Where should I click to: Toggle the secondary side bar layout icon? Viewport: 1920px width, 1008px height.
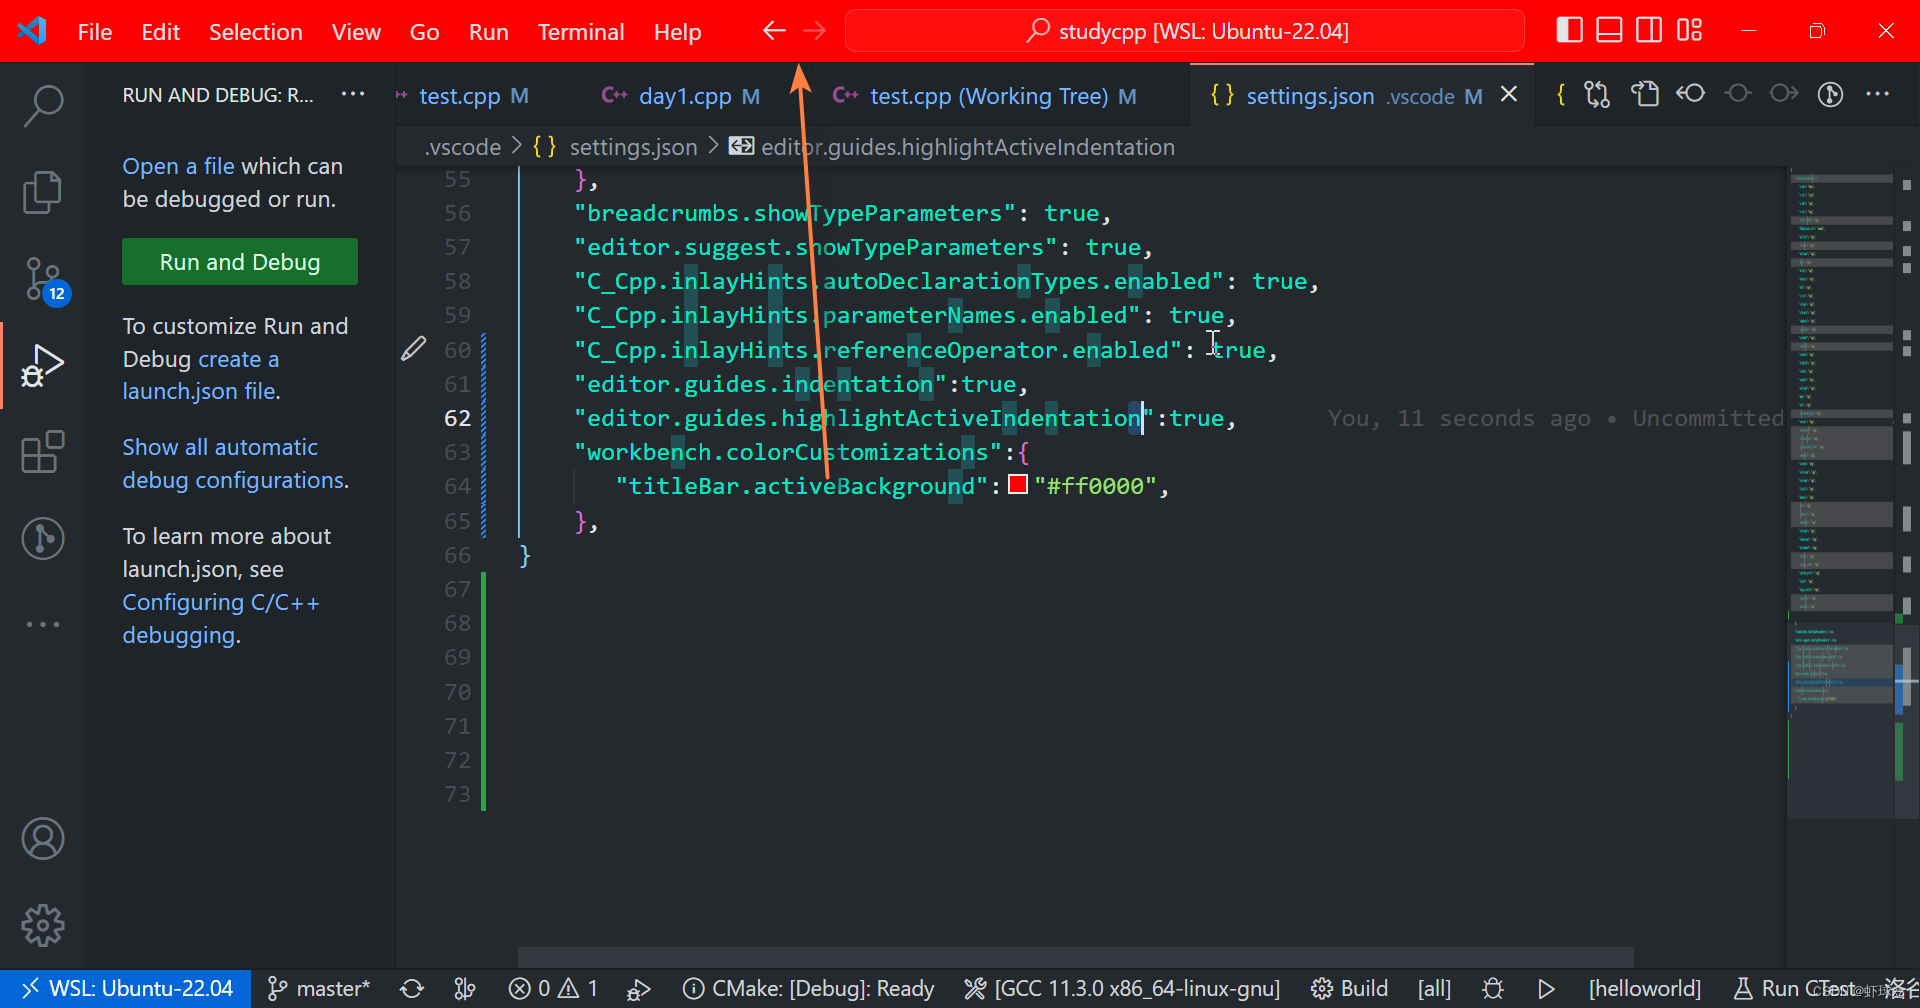1649,31
